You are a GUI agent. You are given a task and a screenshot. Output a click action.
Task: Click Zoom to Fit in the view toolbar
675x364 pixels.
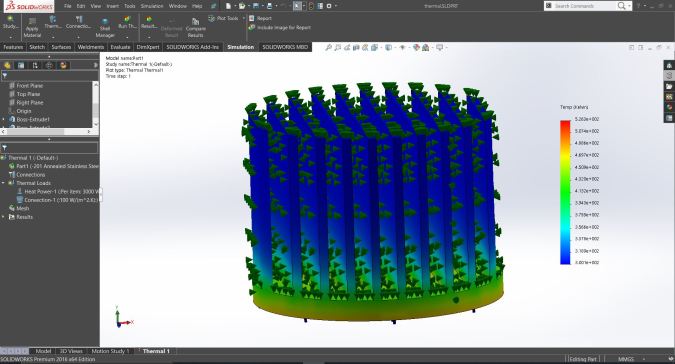328,48
